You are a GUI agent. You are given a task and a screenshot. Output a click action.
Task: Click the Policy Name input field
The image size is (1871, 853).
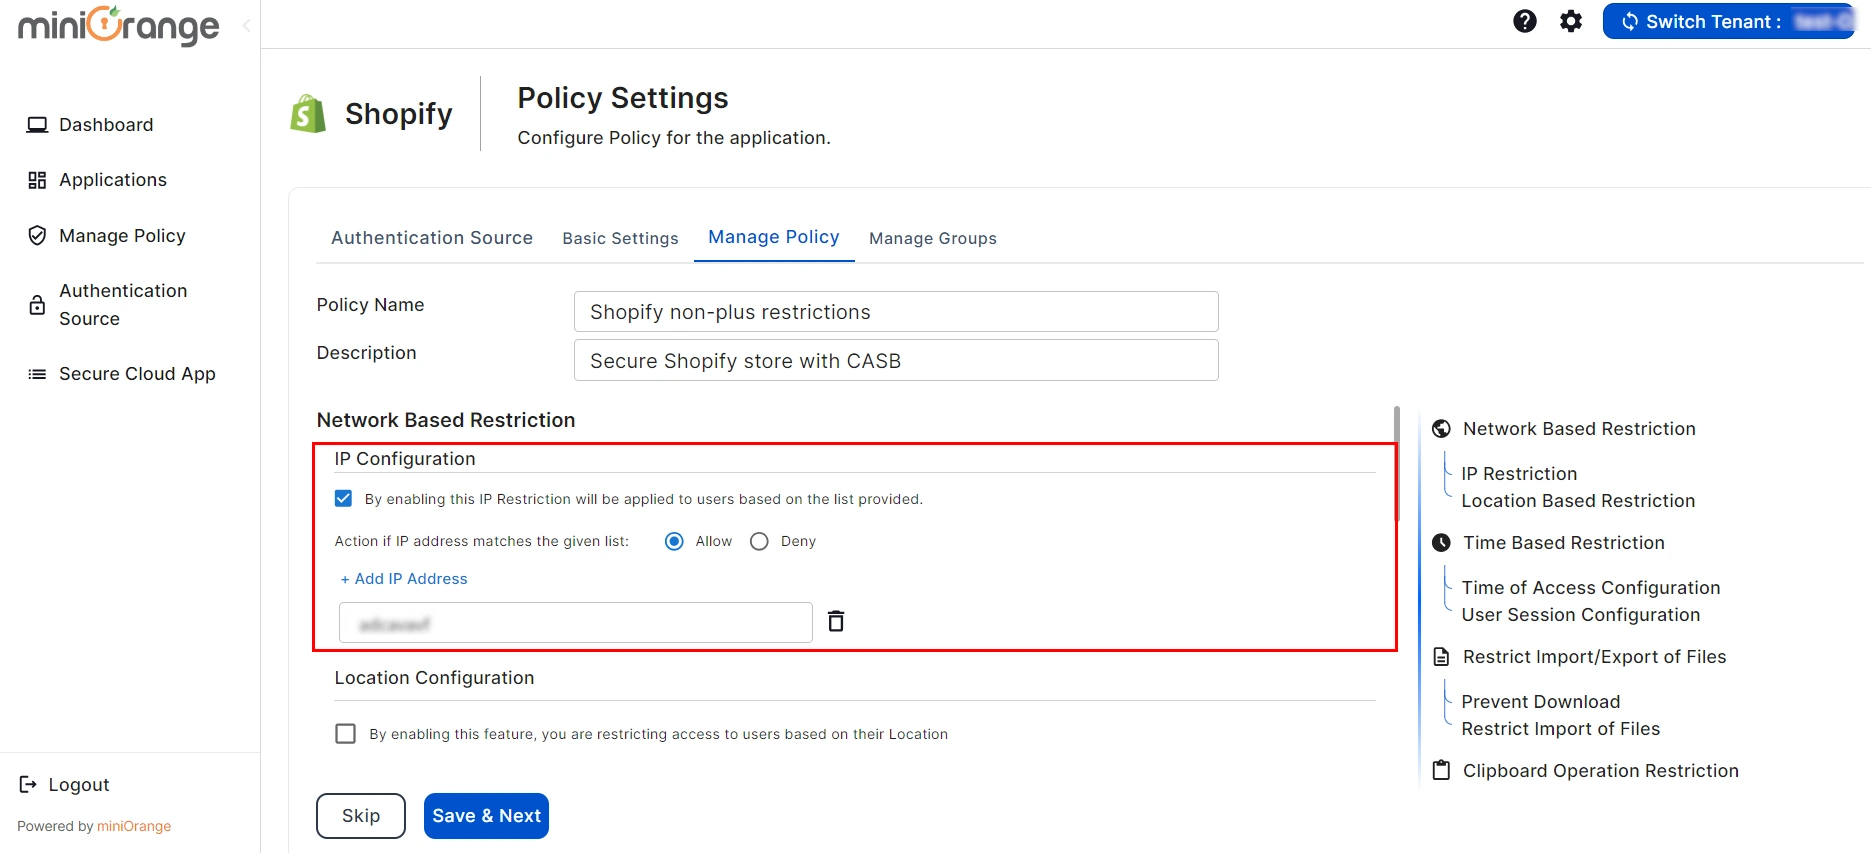pos(896,312)
